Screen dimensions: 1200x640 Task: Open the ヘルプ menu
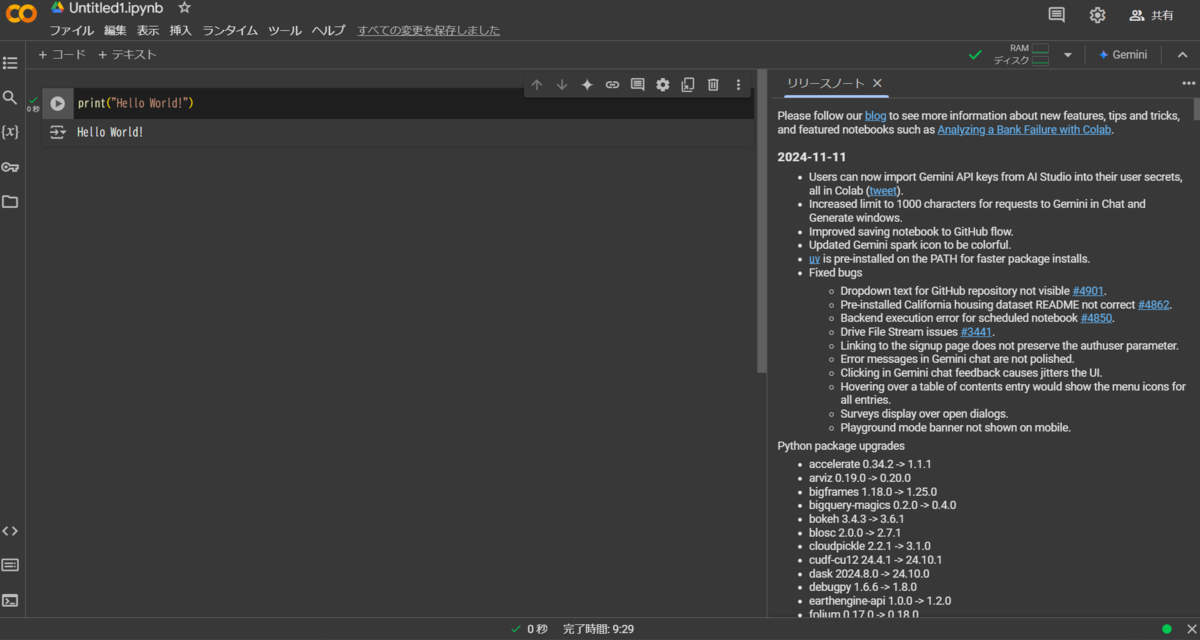[328, 30]
